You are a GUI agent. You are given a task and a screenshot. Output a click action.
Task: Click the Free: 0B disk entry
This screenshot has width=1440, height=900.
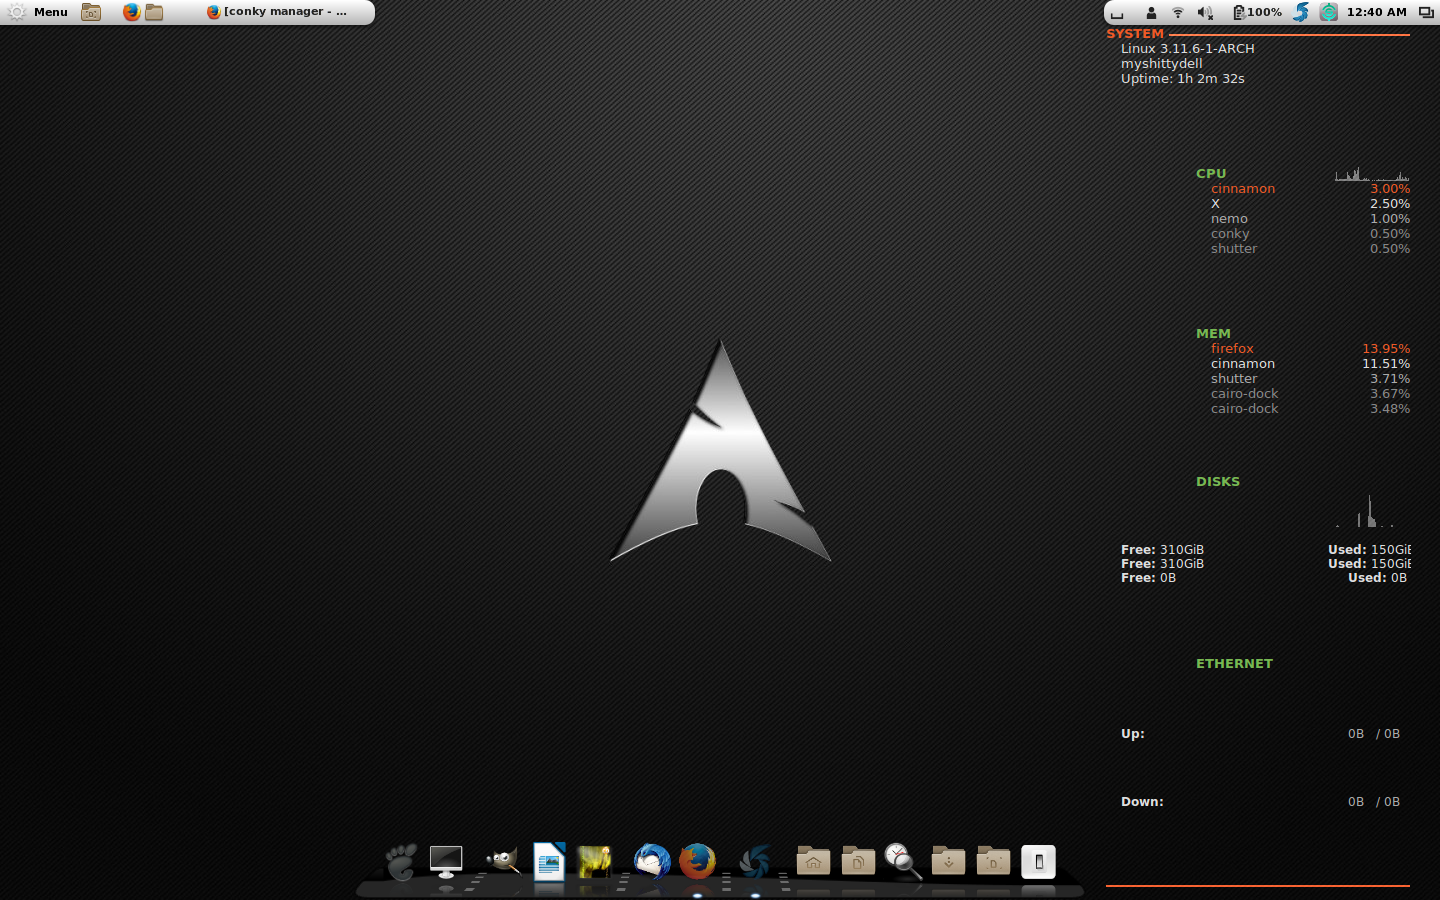pos(1148,577)
